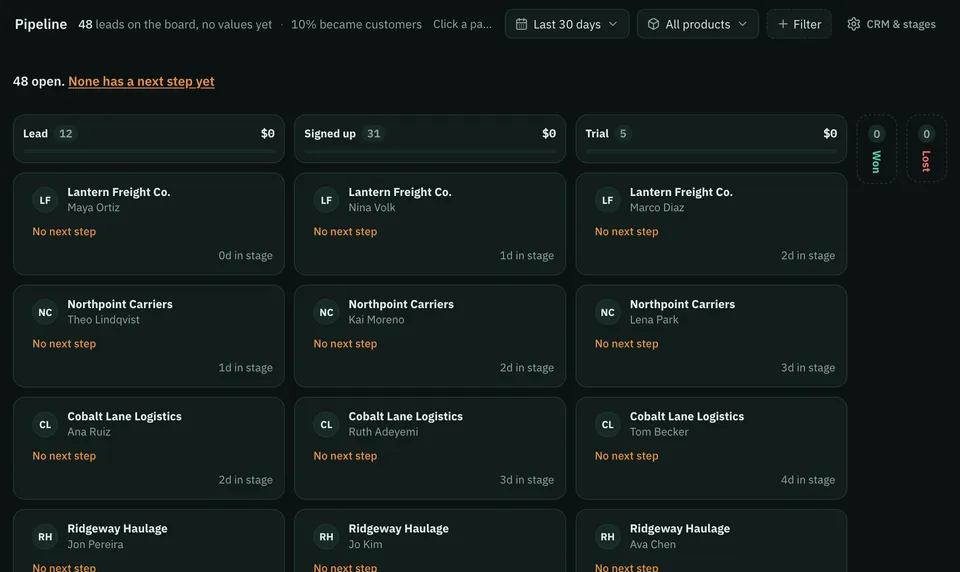960x572 pixels.
Task: Click RH avatar on Jo Kim card
Action: click(326, 536)
